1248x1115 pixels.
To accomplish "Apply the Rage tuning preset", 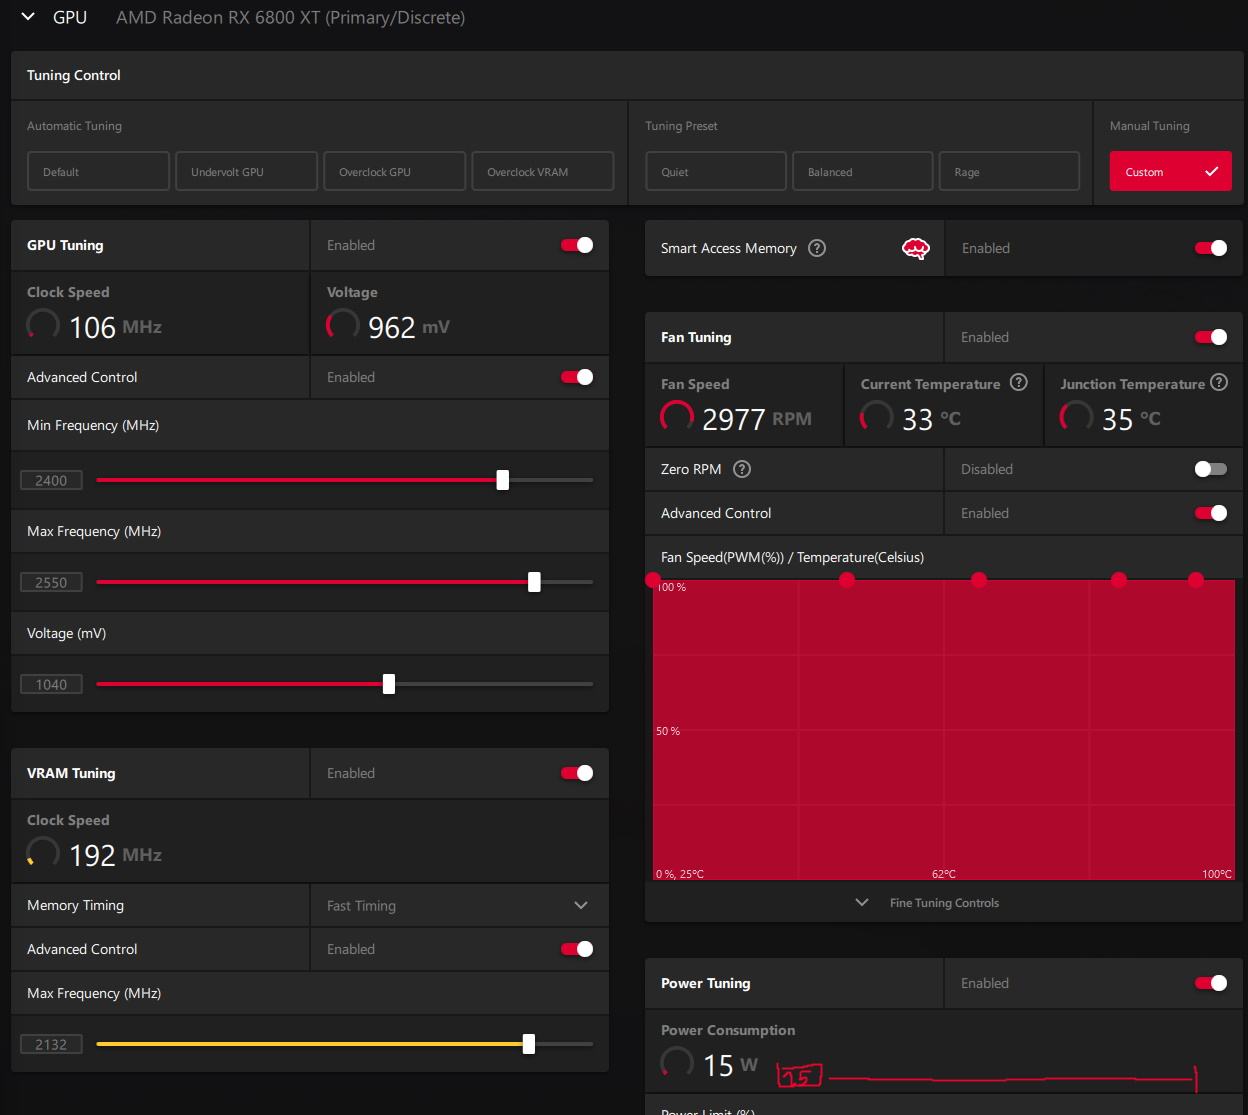I will point(1009,171).
